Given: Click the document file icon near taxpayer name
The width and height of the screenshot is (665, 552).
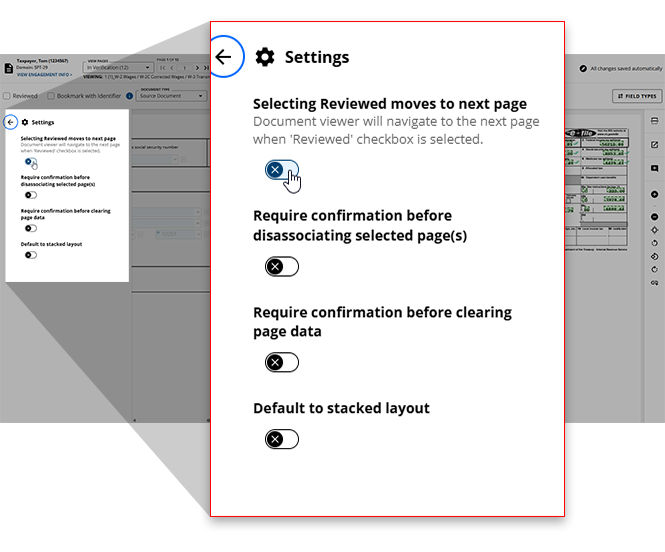Looking at the screenshot, I should click(x=8, y=68).
